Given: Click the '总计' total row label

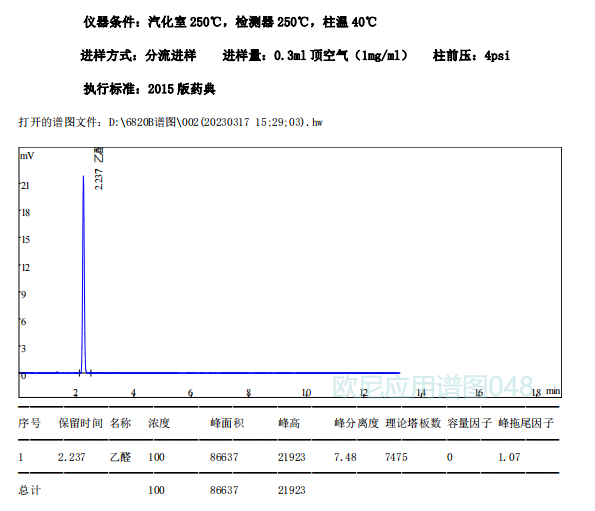Looking at the screenshot, I should [29, 490].
